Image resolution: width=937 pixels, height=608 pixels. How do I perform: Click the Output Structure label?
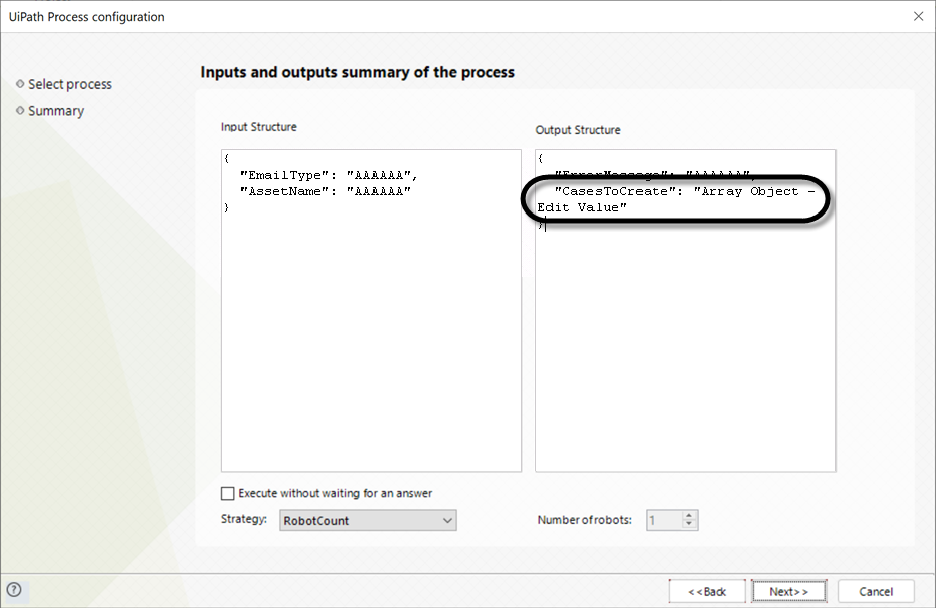pos(578,130)
